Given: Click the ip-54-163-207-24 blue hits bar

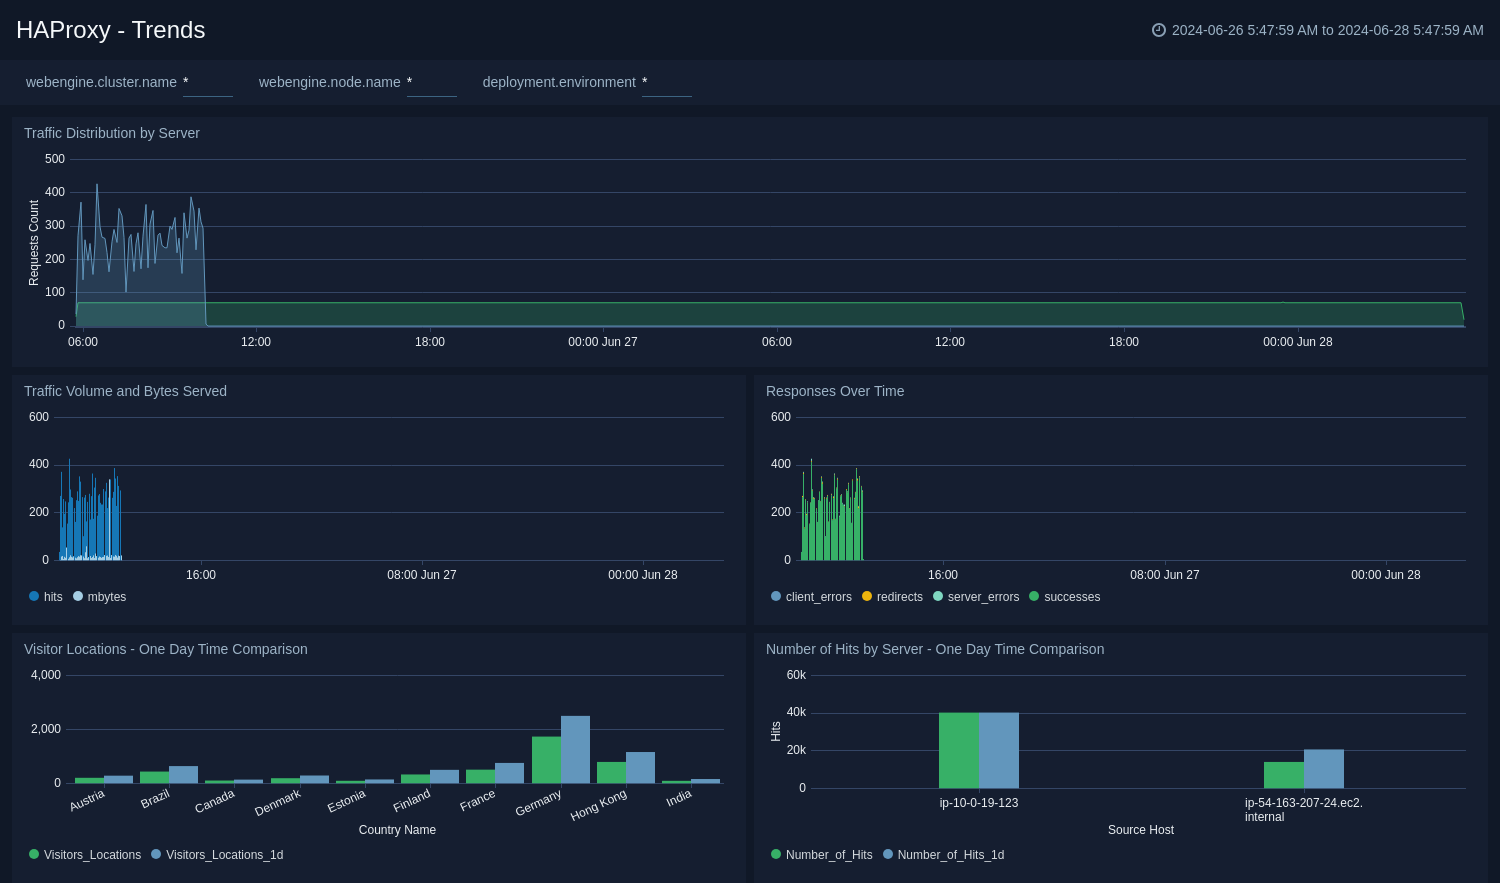Looking at the screenshot, I should (1324, 769).
